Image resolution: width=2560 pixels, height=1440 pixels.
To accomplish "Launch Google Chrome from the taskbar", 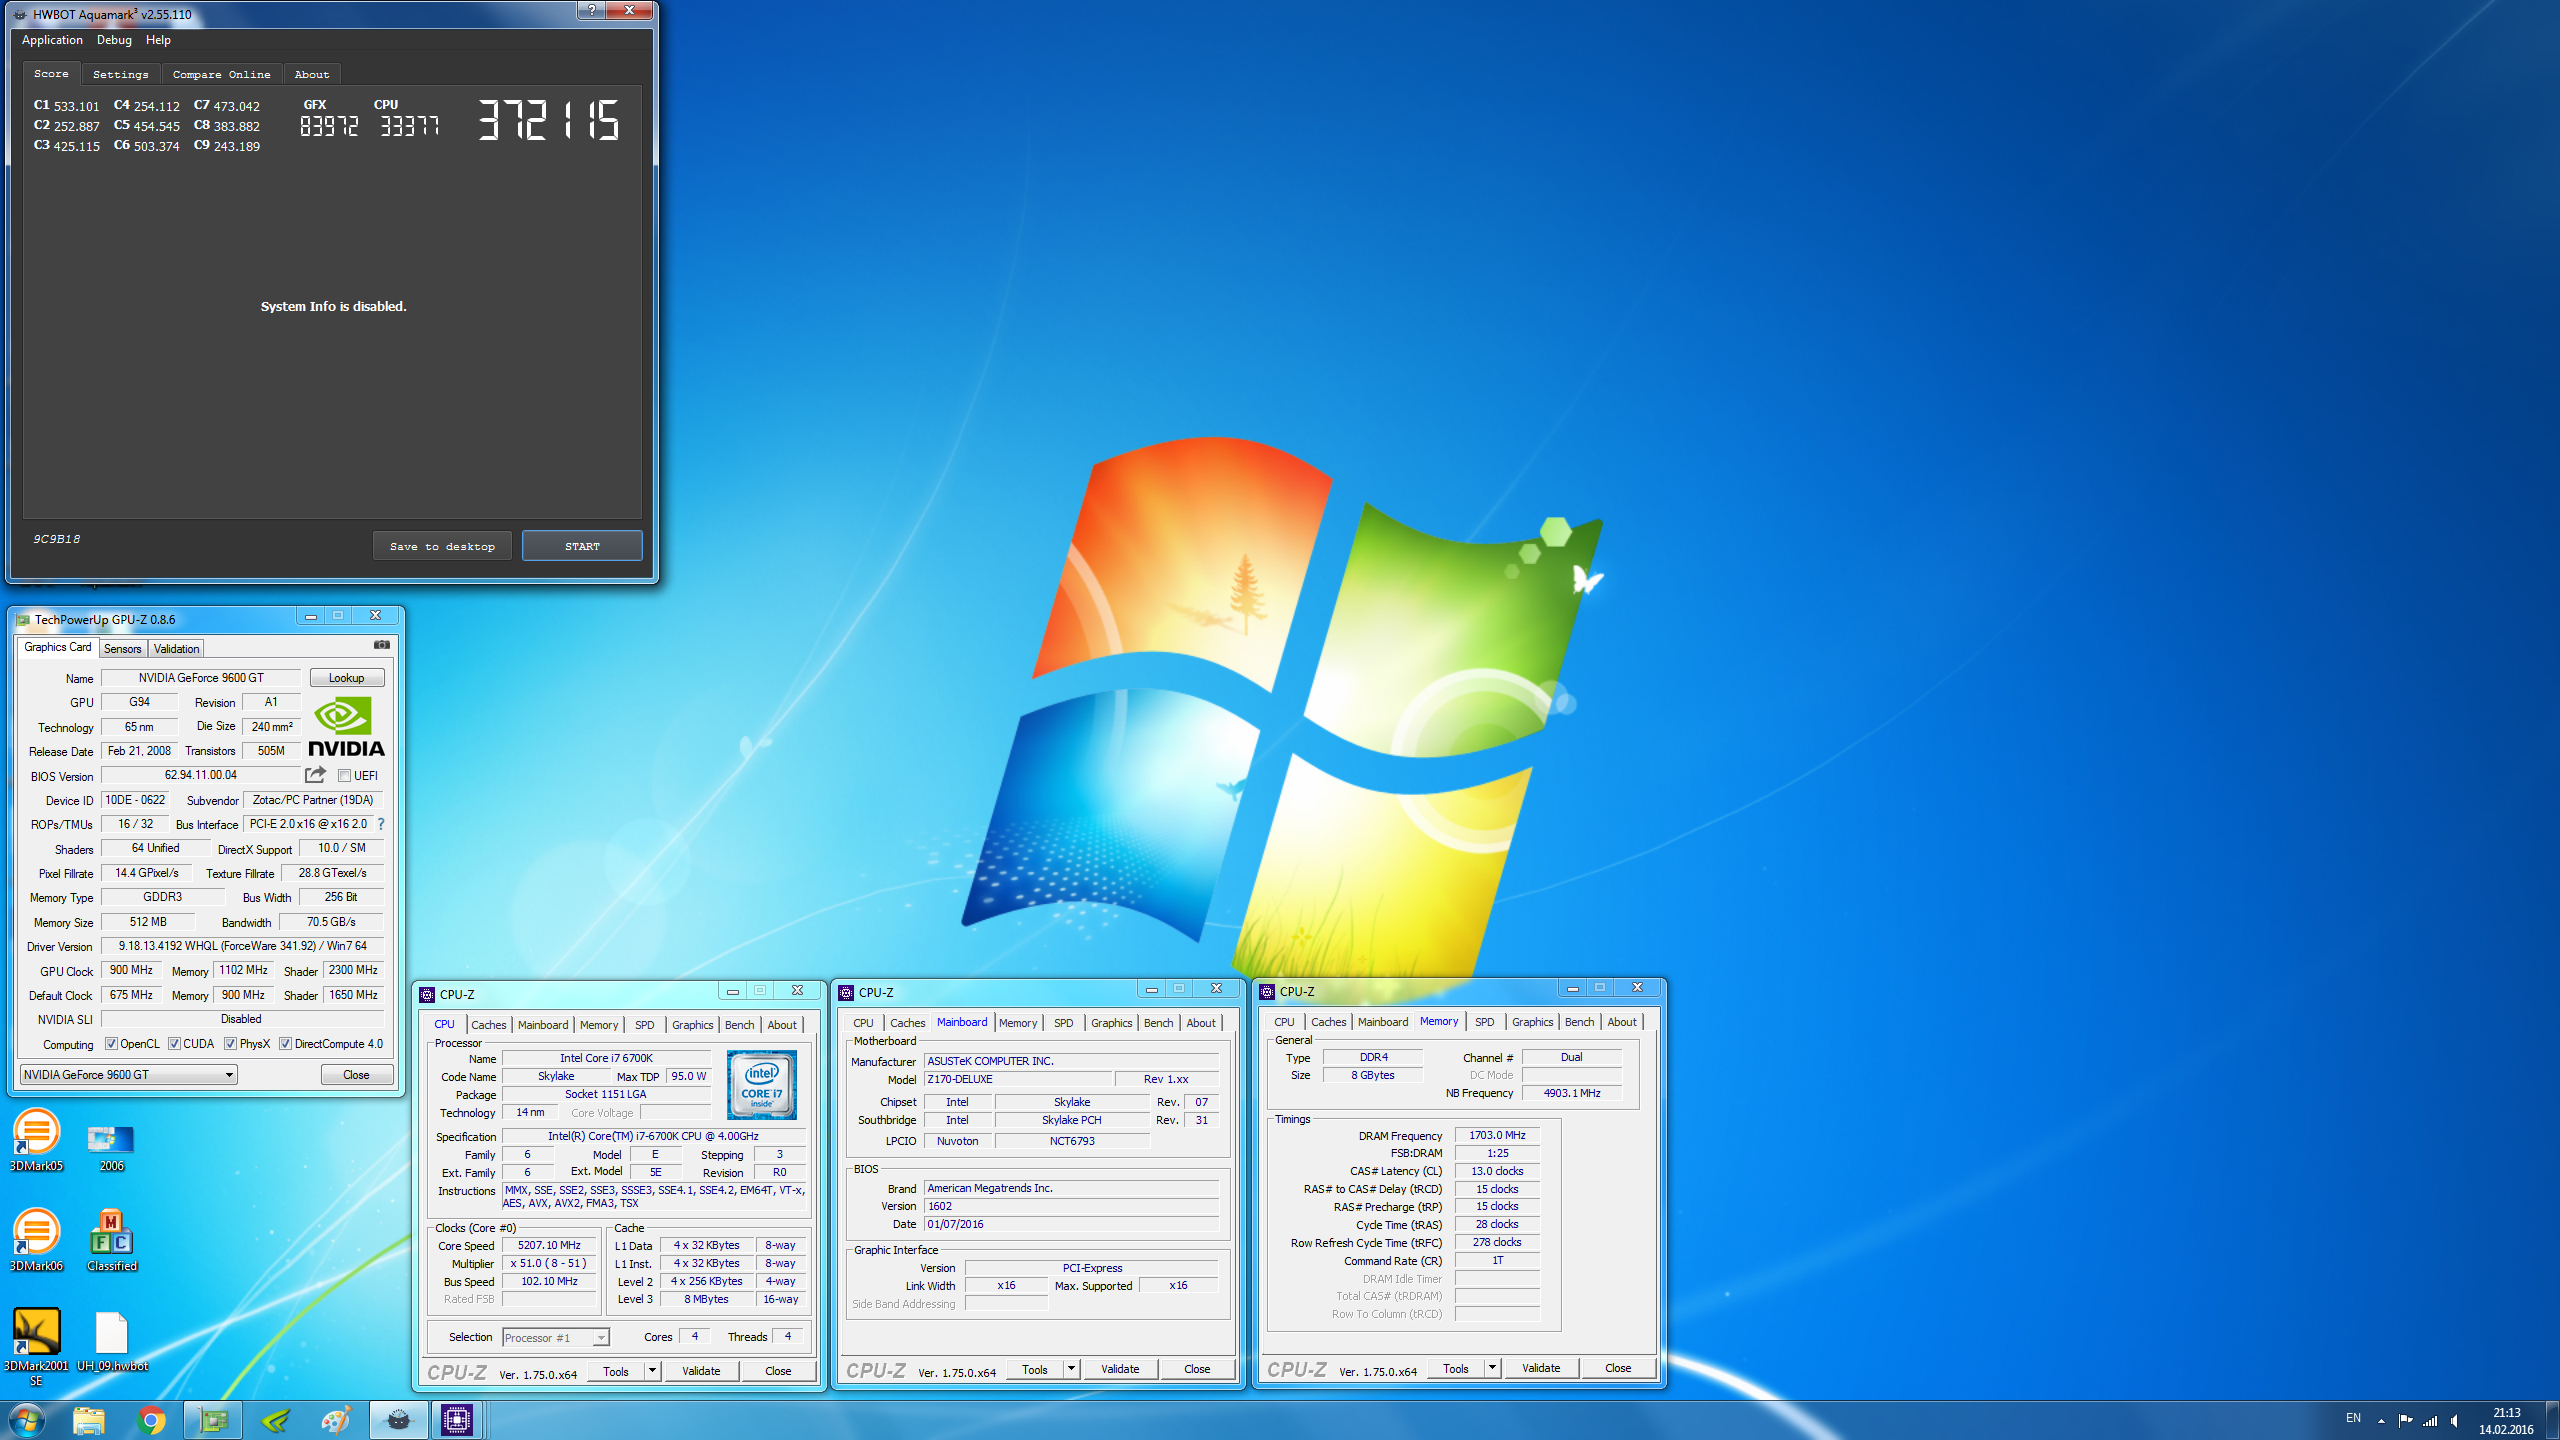I will point(151,1420).
